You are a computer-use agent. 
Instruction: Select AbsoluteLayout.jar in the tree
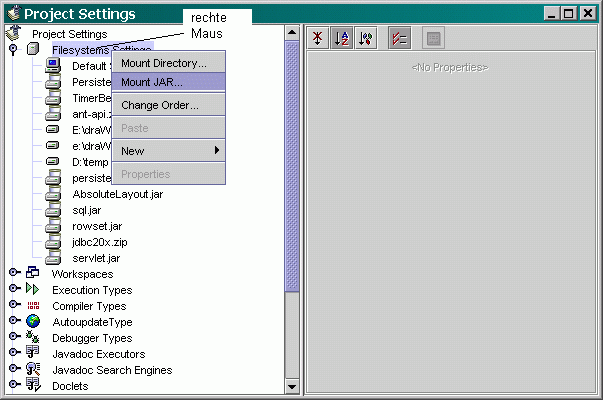(117, 194)
